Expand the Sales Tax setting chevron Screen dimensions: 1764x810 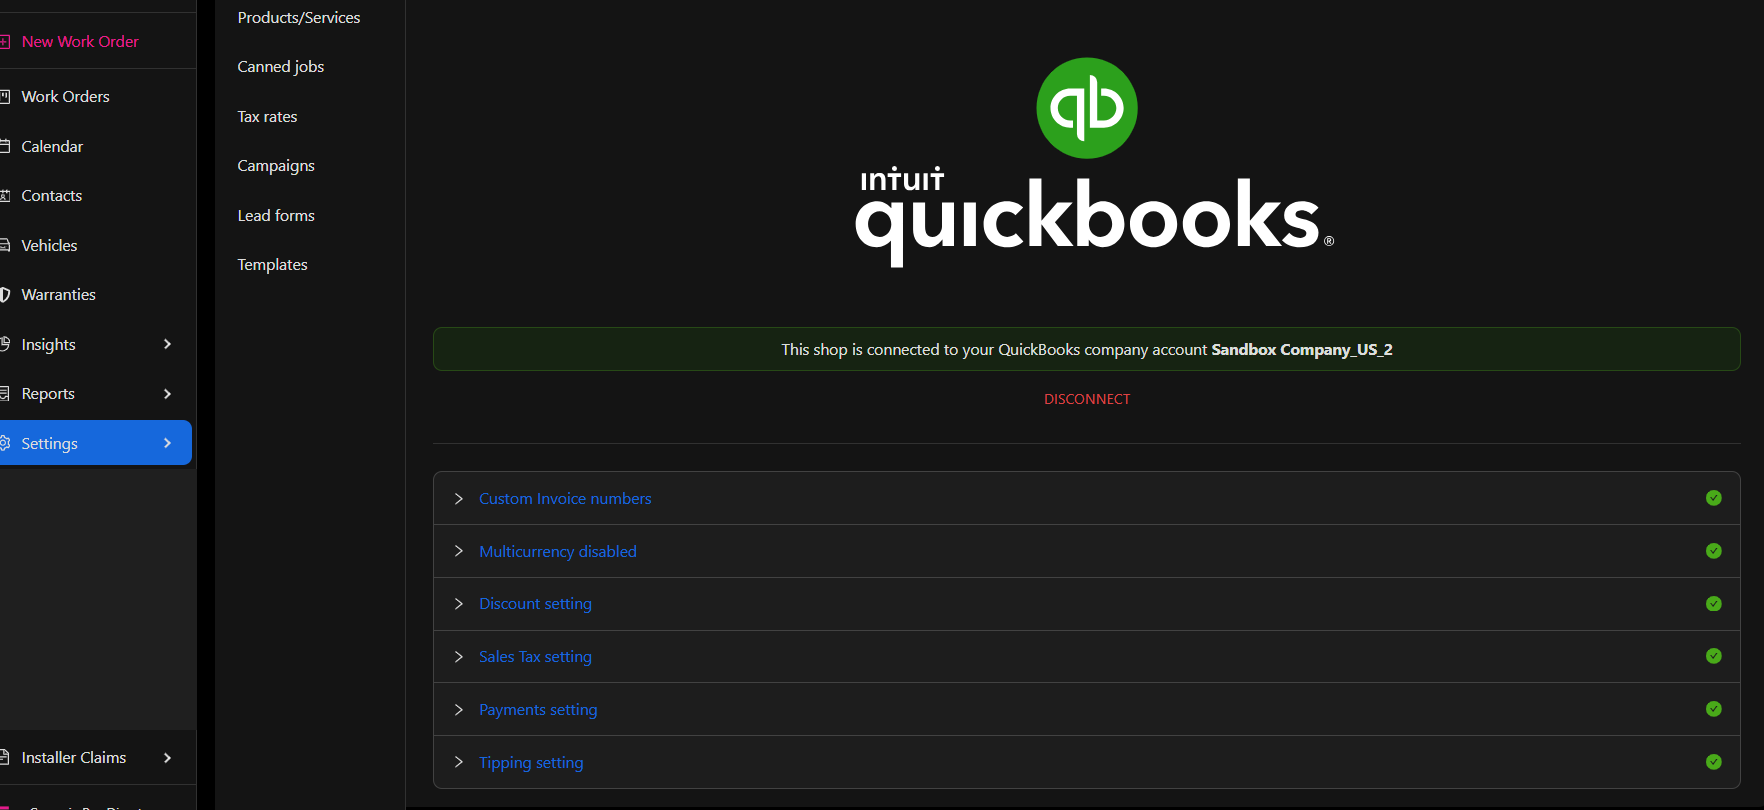pyautogui.click(x=459, y=656)
